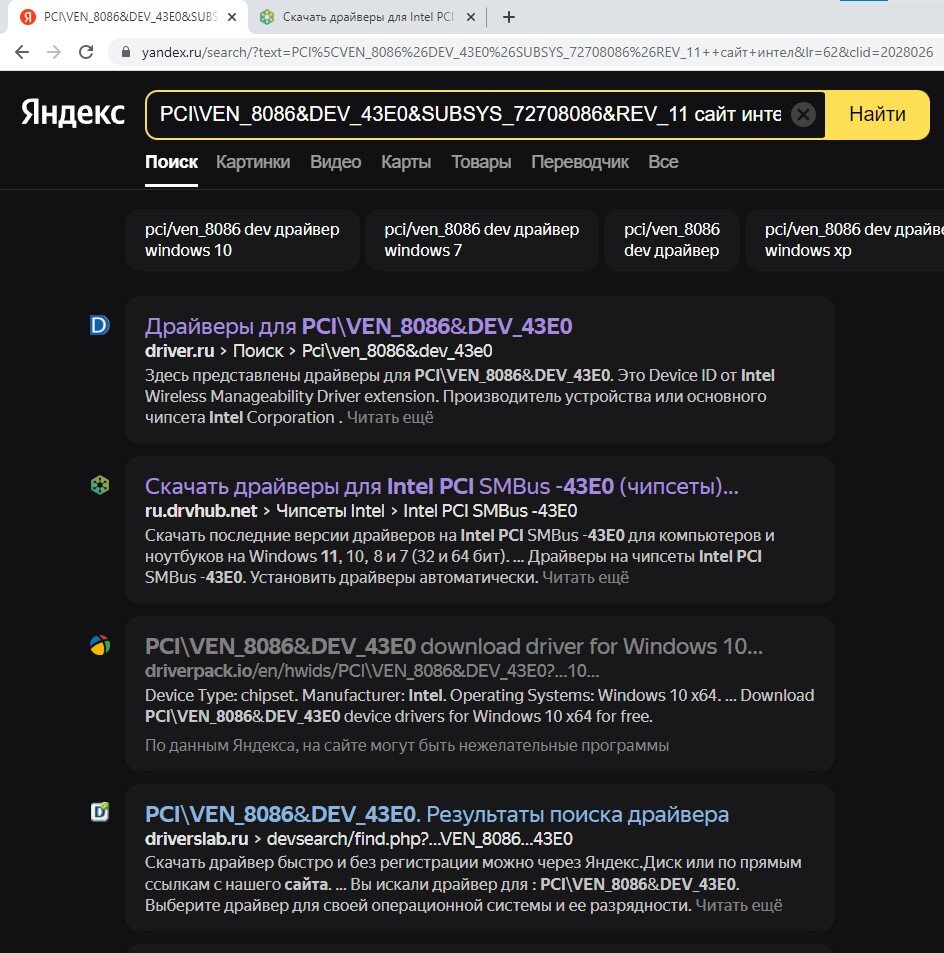
Task: Click the Яндекс logo
Action: [73, 113]
